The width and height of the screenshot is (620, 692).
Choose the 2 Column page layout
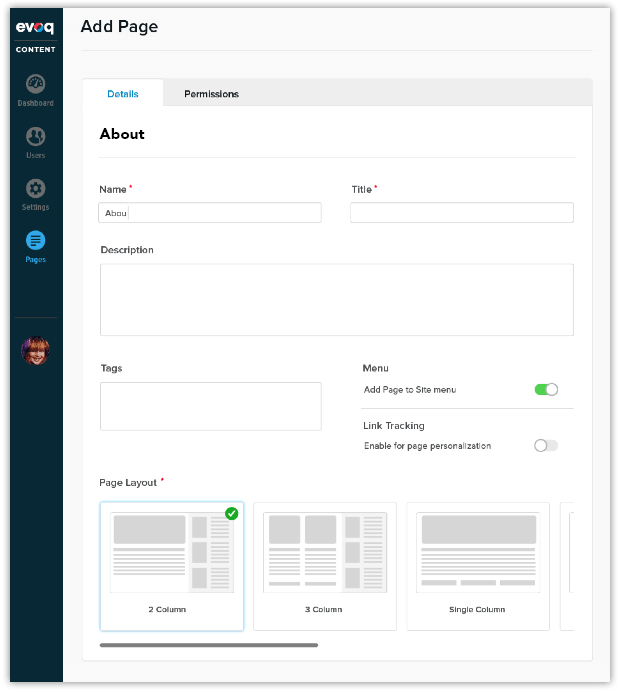(171, 566)
